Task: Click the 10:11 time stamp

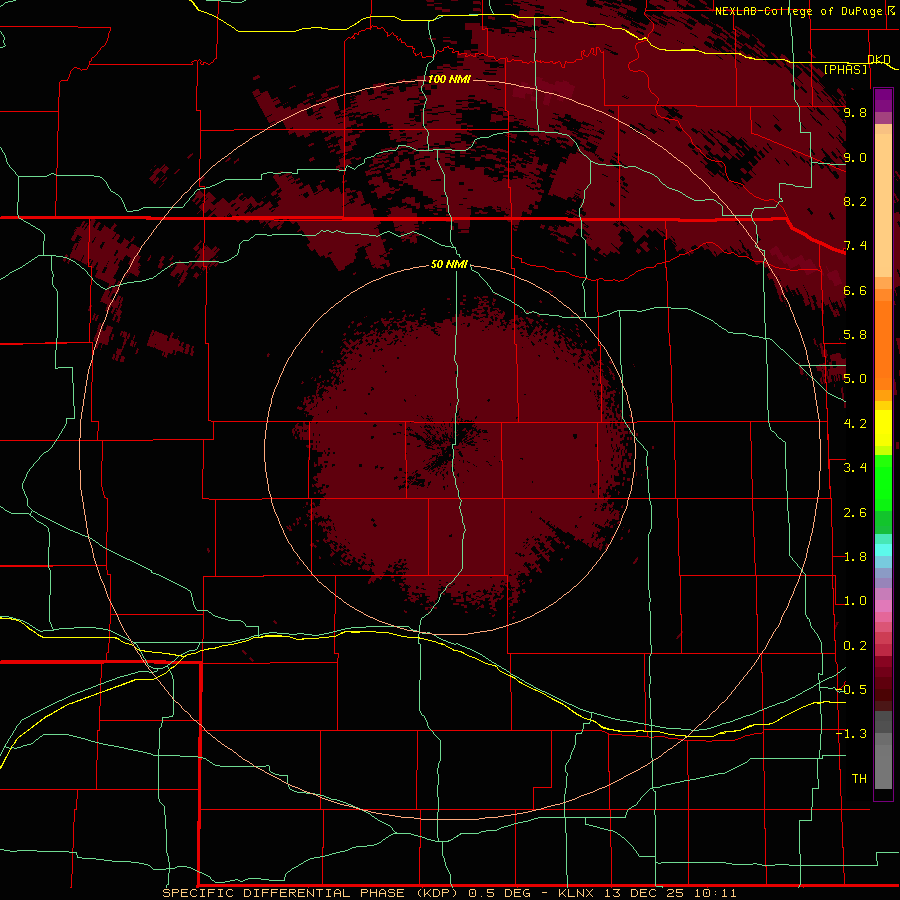Action: click(x=715, y=893)
